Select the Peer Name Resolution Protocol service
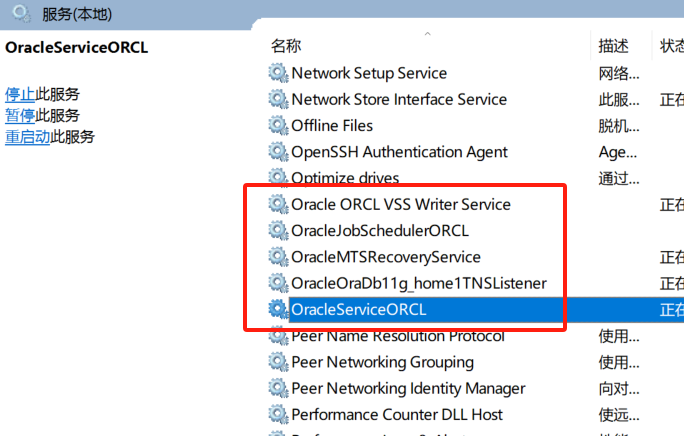Screen dimensions: 684x436 coord(397,336)
